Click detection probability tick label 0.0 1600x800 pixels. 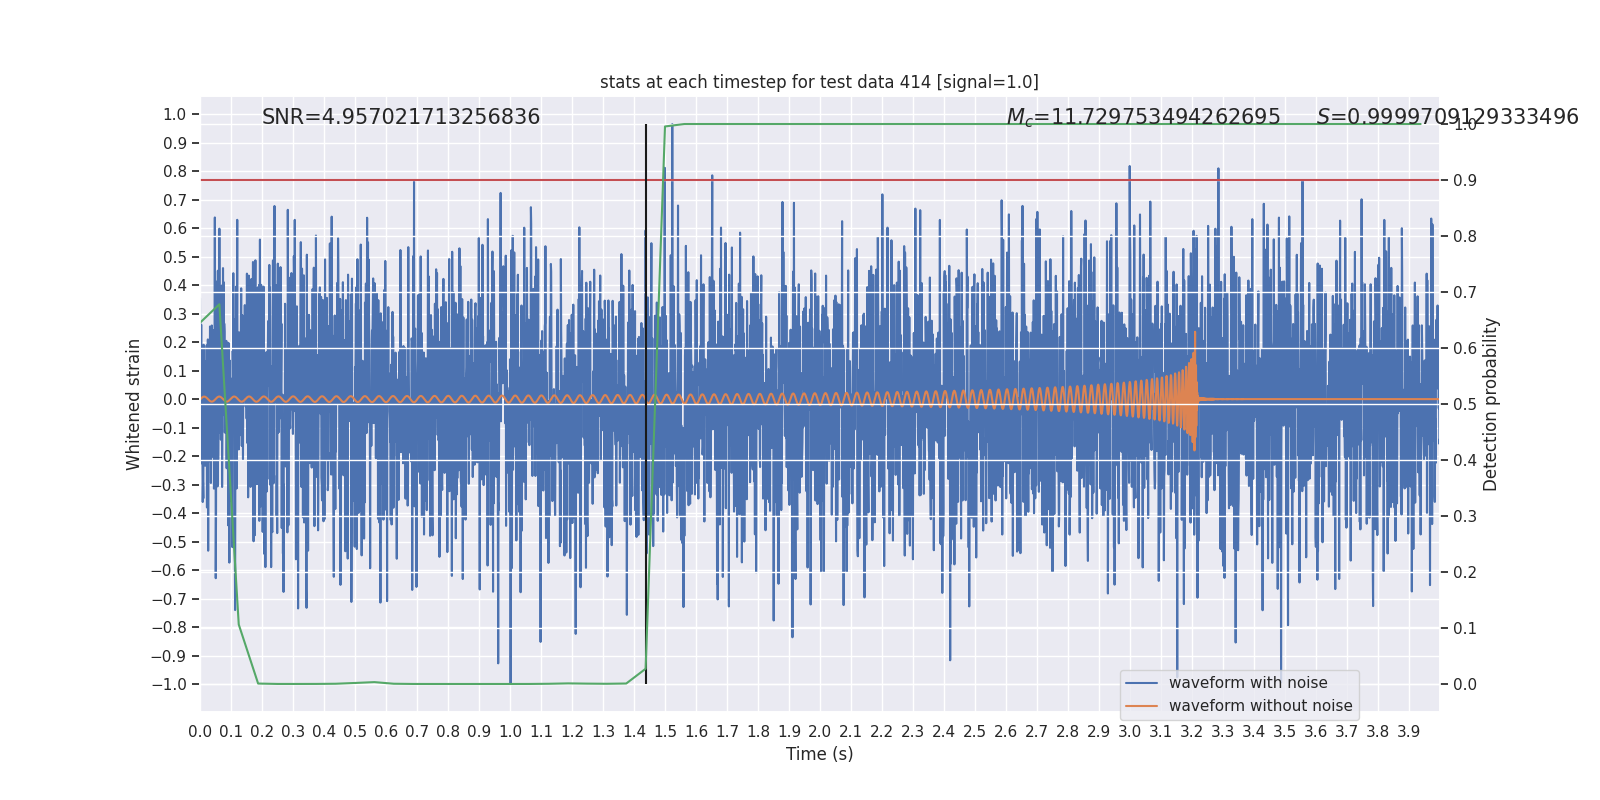1465,685
